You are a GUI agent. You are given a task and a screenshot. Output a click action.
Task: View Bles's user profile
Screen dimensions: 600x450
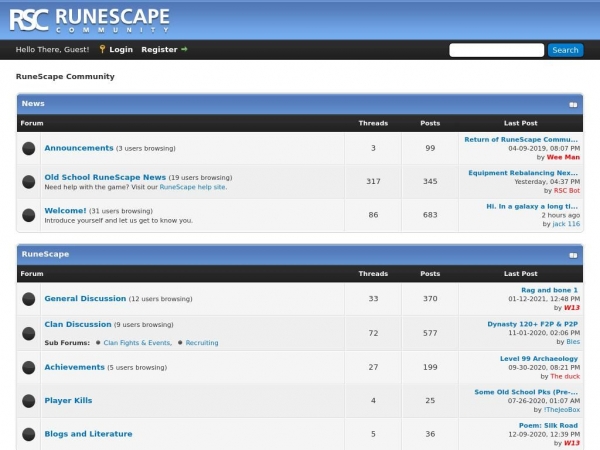tap(573, 342)
